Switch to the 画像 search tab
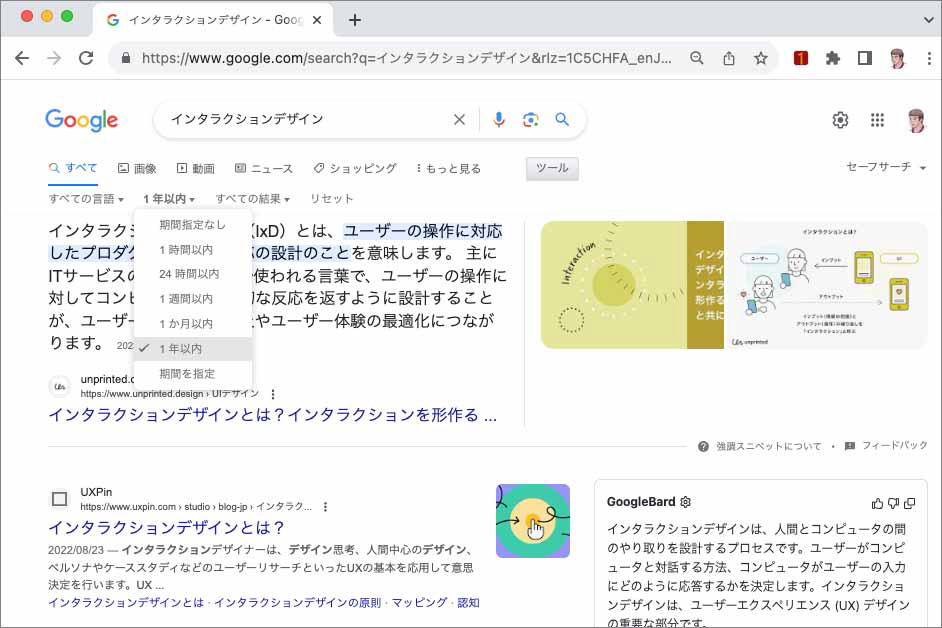The height and width of the screenshot is (628, 942). 140,168
